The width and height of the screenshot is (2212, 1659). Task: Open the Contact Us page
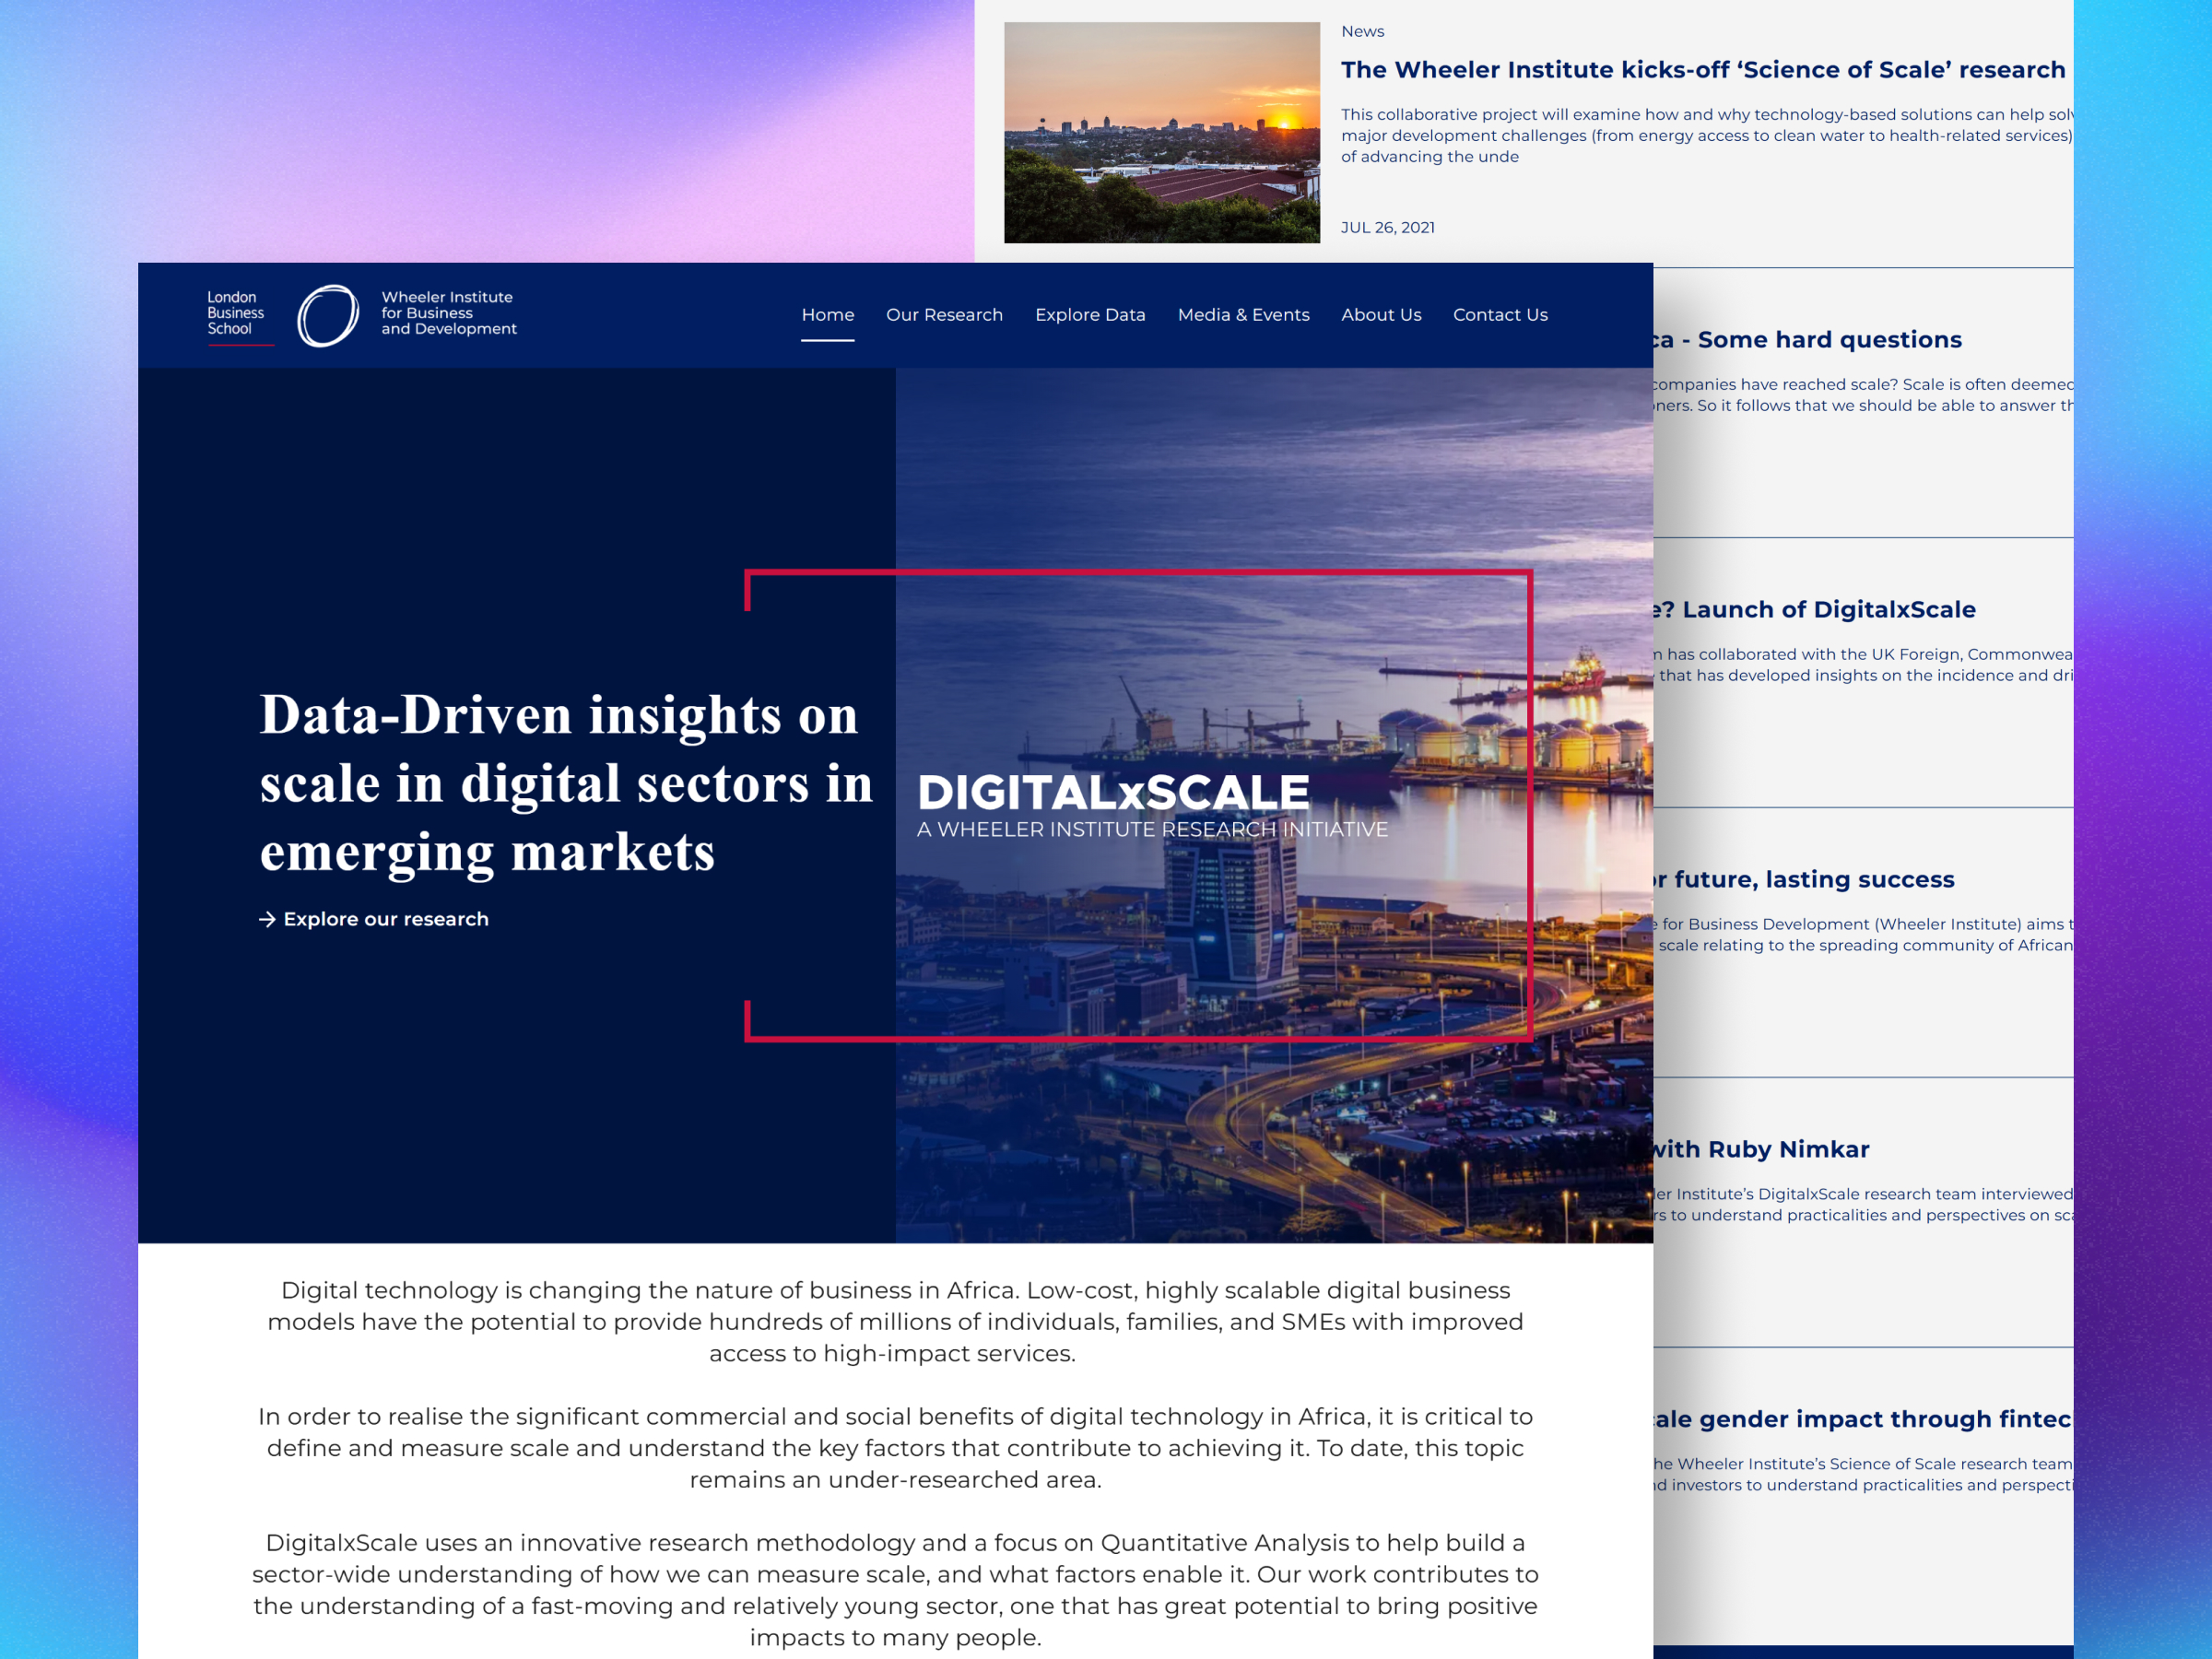(1500, 315)
